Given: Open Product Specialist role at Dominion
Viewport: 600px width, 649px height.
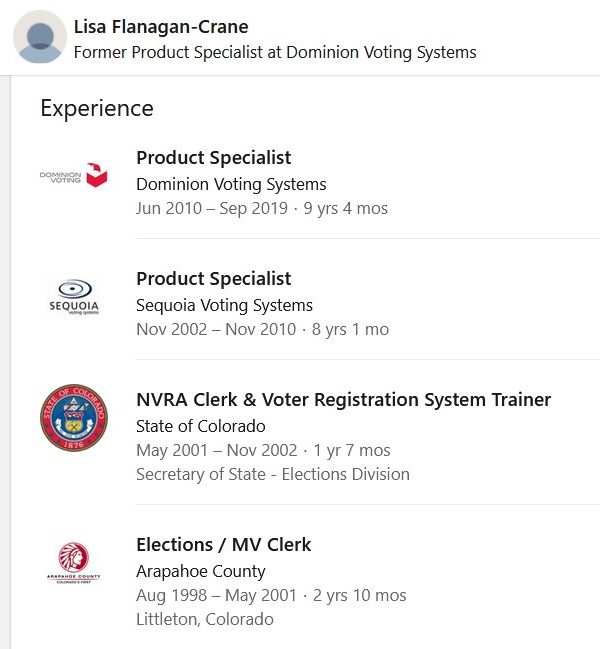Looking at the screenshot, I should click(x=214, y=158).
